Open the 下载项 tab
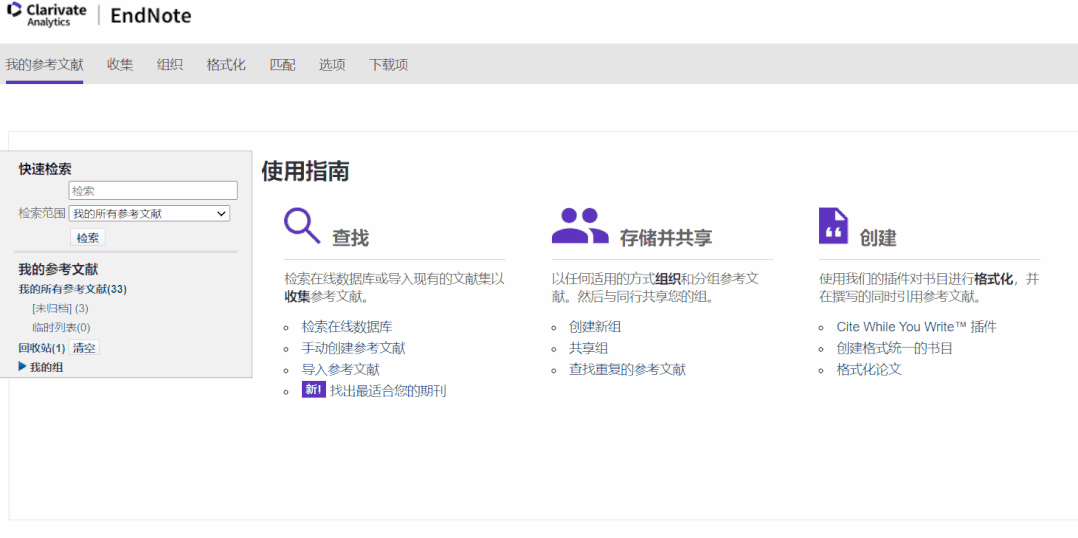Image resolution: width=1078 pixels, height=538 pixels. tap(388, 65)
